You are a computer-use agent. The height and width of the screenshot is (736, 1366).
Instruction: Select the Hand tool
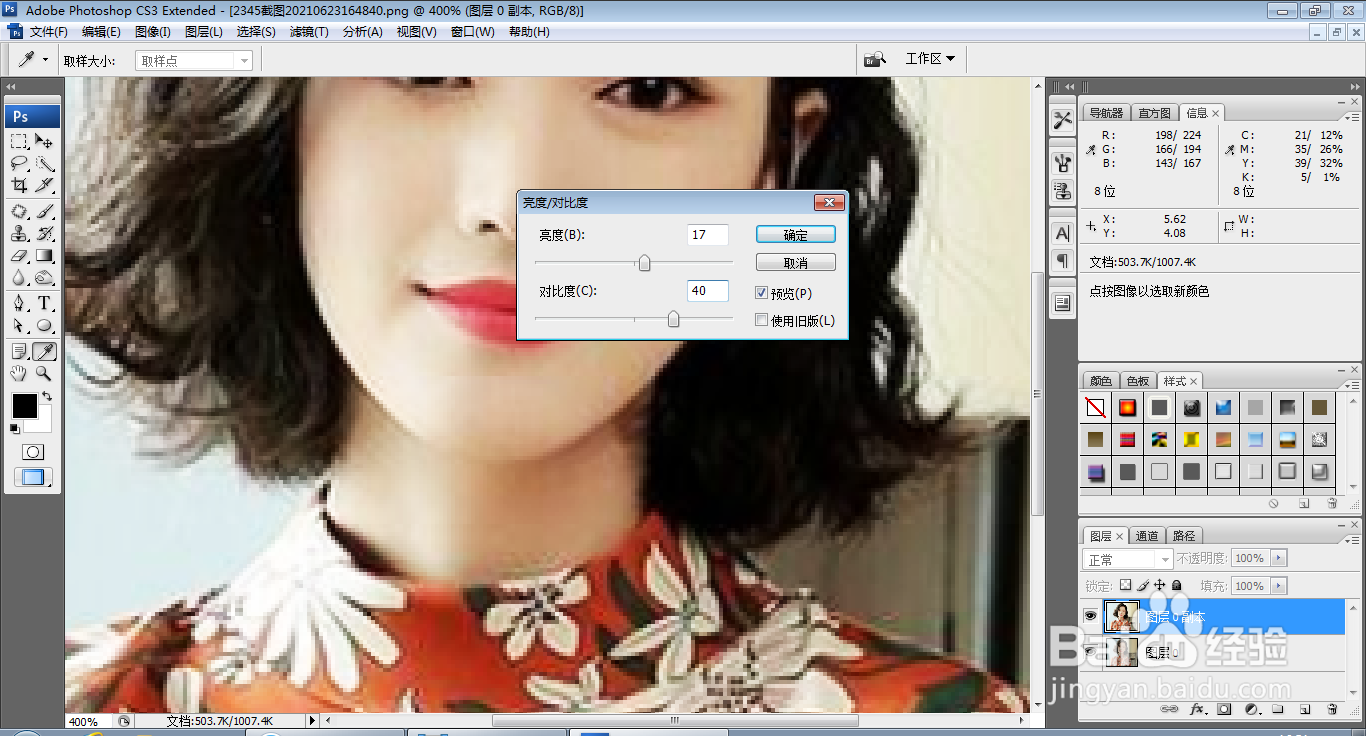pyautogui.click(x=19, y=374)
